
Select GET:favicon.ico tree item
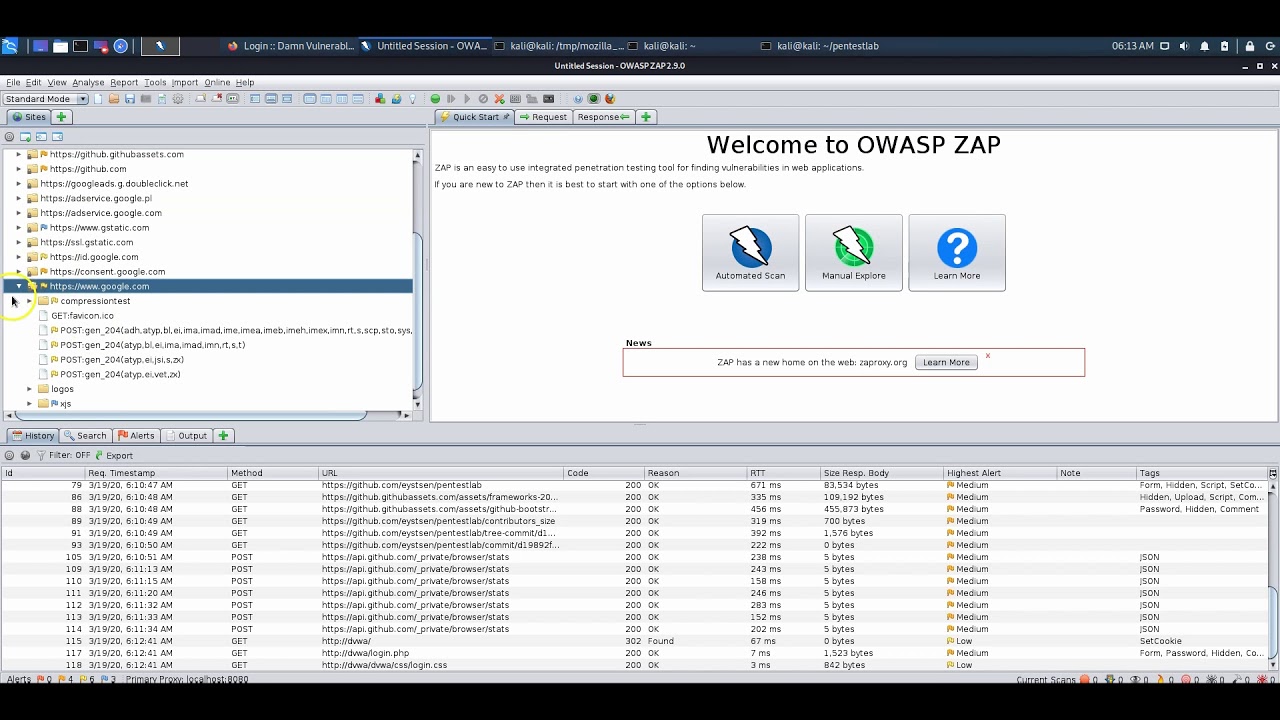click(x=82, y=316)
